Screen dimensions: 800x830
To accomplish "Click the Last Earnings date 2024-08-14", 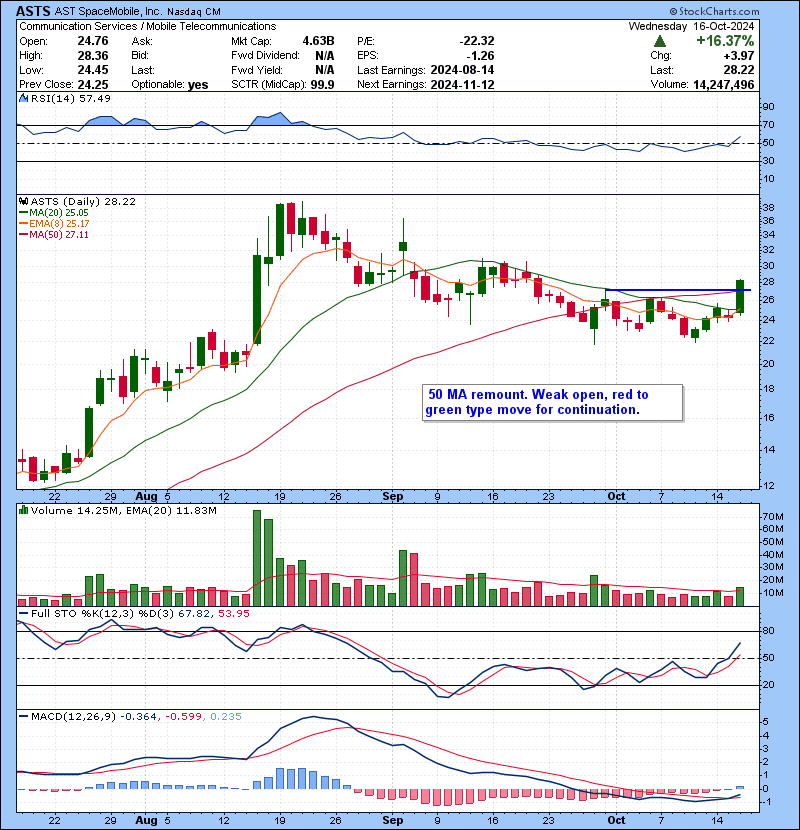I will pos(462,70).
